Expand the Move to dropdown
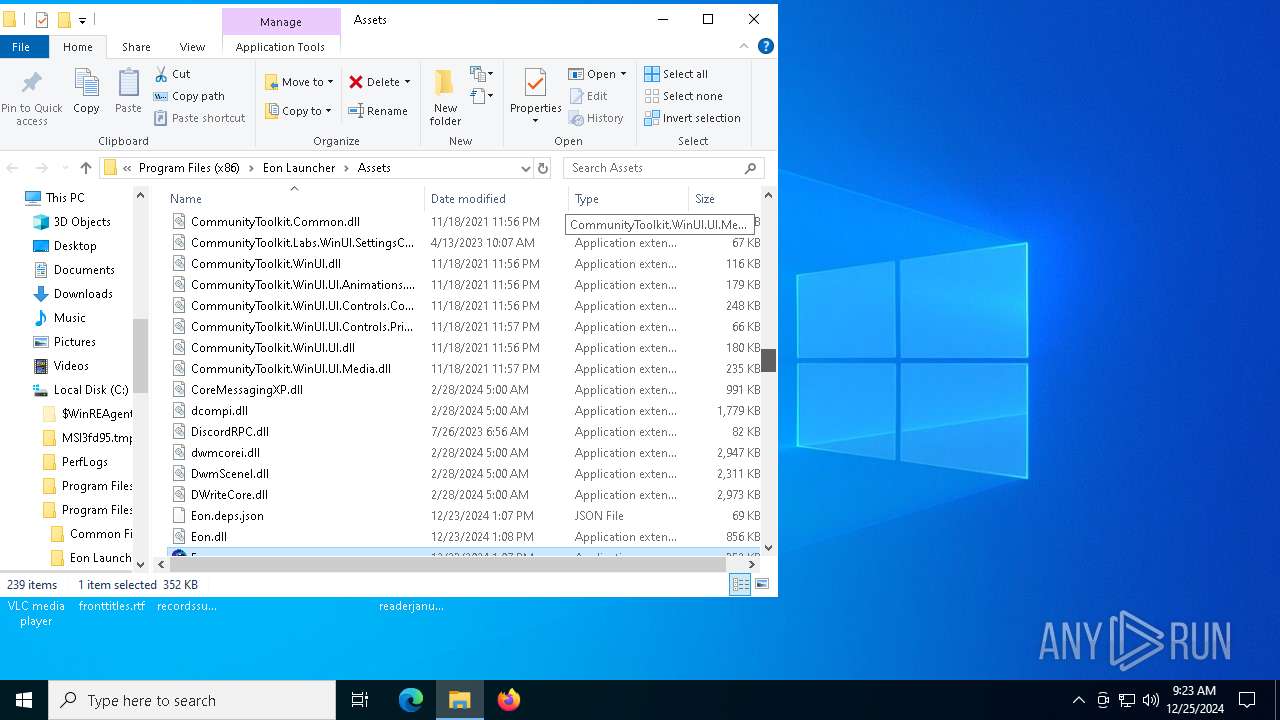 tap(330, 82)
